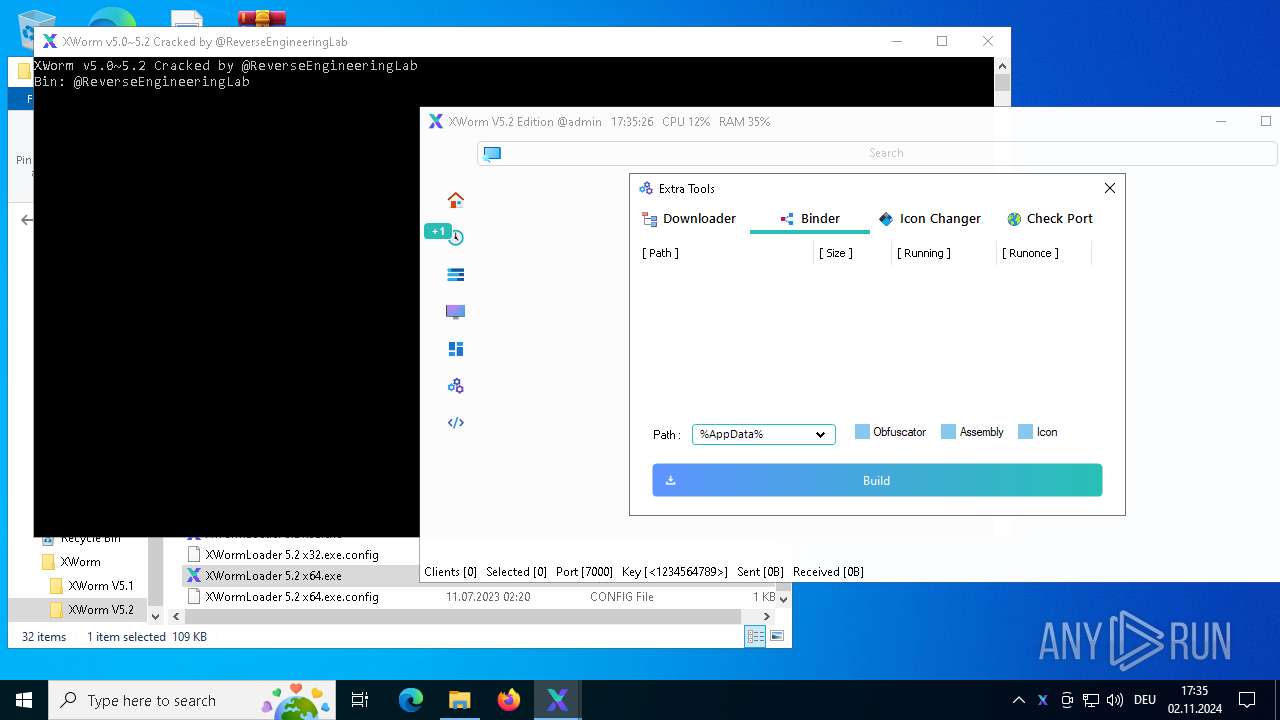1280x720 pixels.
Task: Click the Build button
Action: click(x=877, y=480)
